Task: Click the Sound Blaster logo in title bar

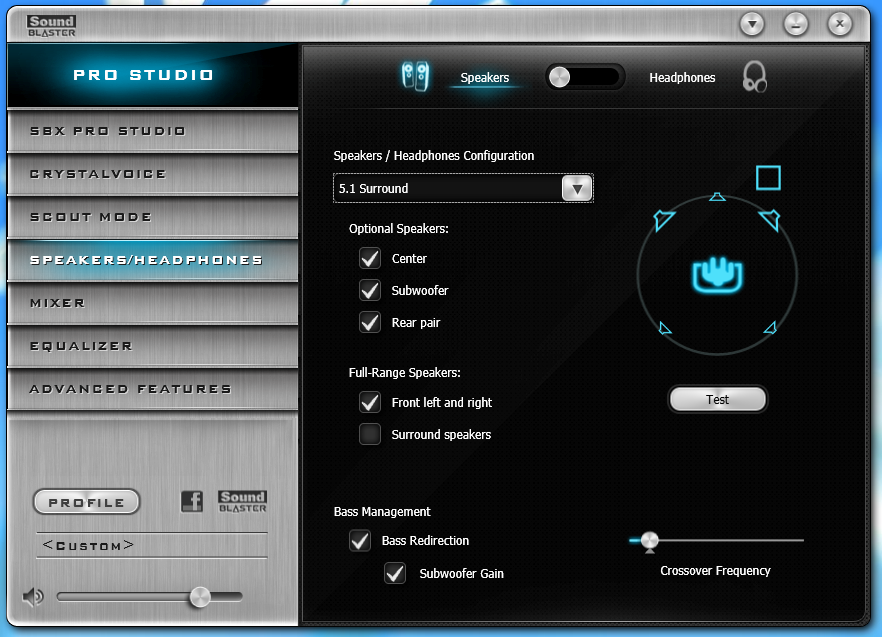Action: [x=51, y=26]
